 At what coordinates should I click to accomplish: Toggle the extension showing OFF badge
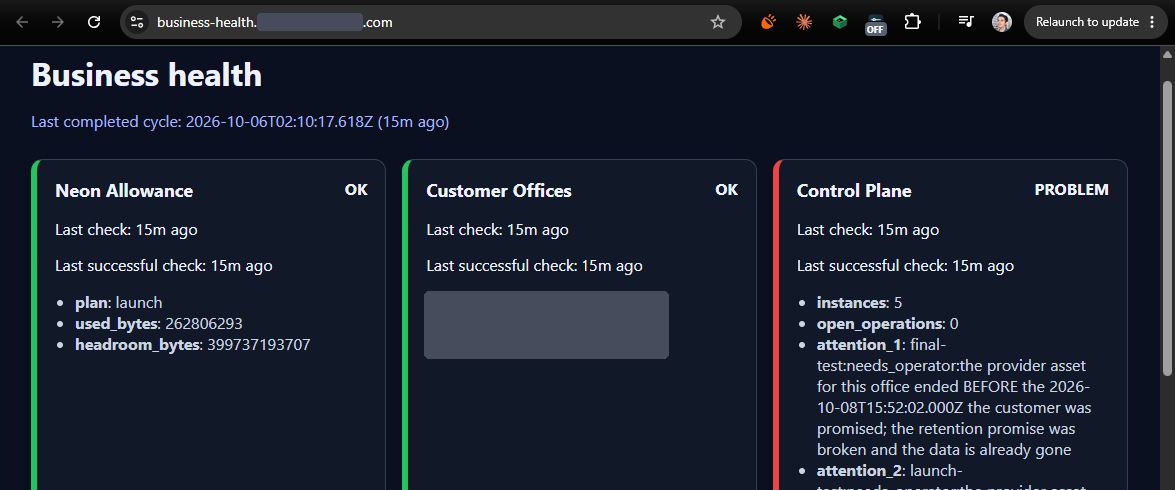click(x=876, y=25)
